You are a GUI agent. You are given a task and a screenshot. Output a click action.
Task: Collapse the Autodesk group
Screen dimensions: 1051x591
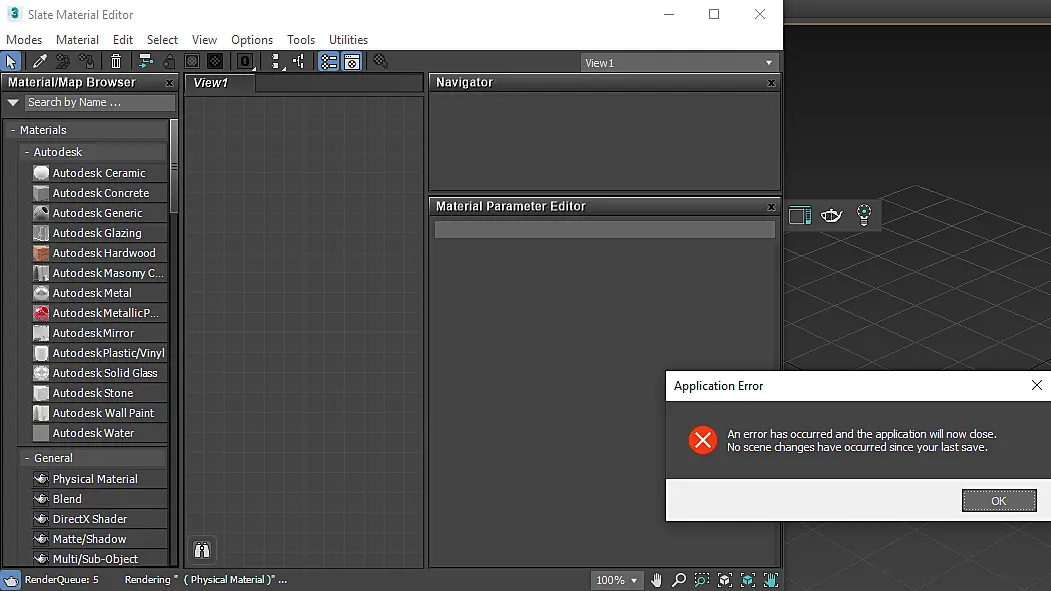(27, 152)
